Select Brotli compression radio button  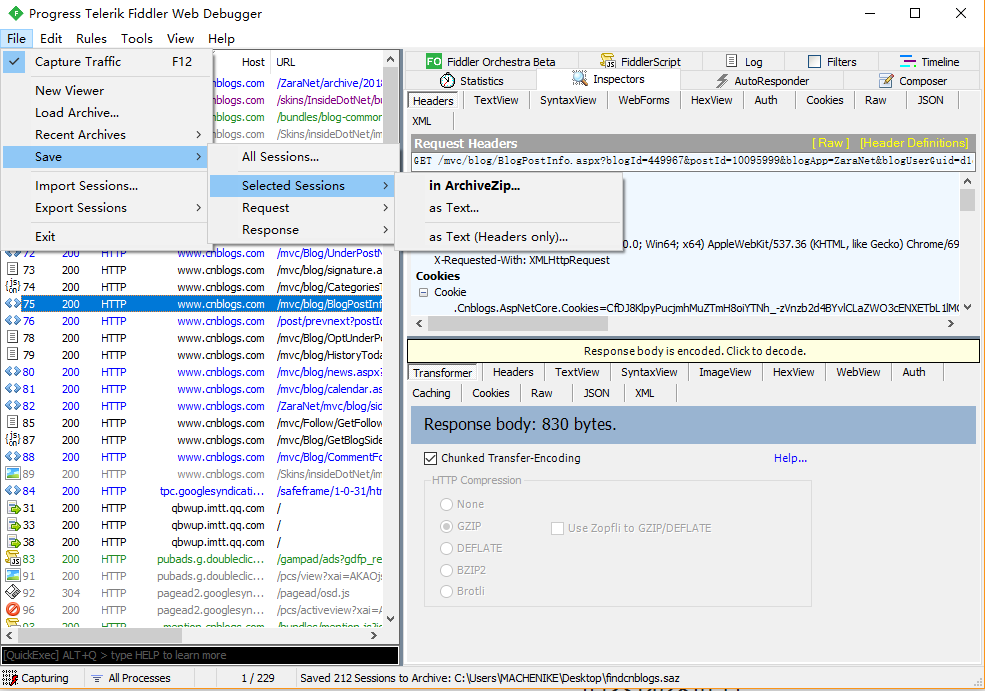click(447, 591)
